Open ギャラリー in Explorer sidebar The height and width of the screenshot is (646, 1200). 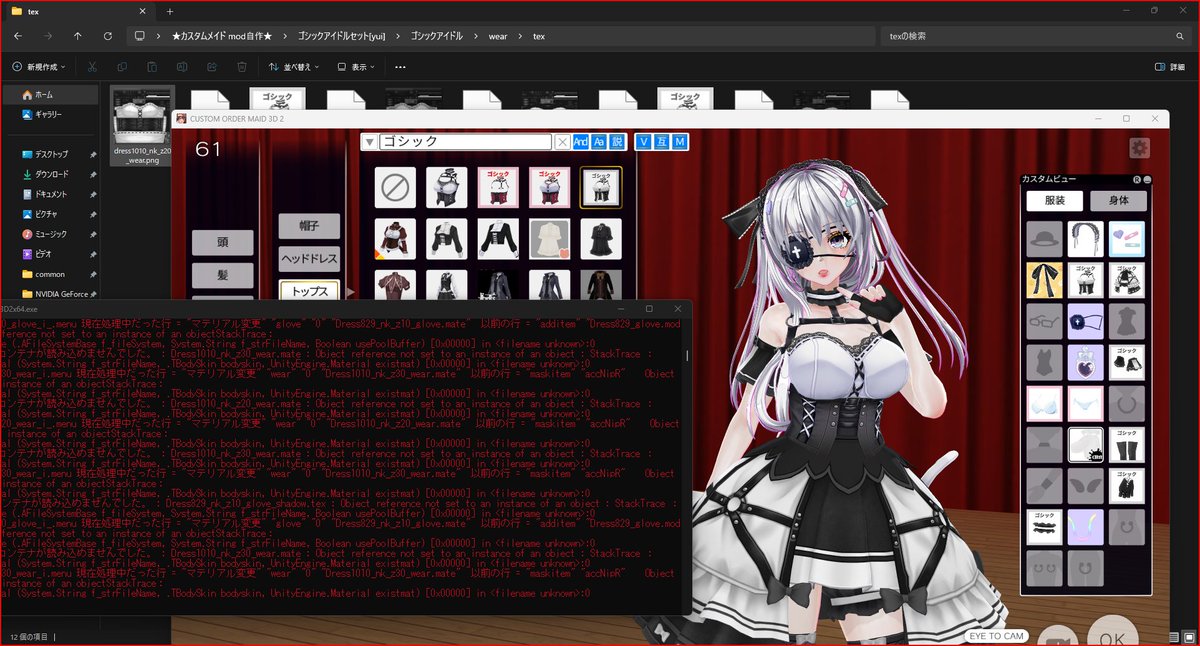pos(50,114)
